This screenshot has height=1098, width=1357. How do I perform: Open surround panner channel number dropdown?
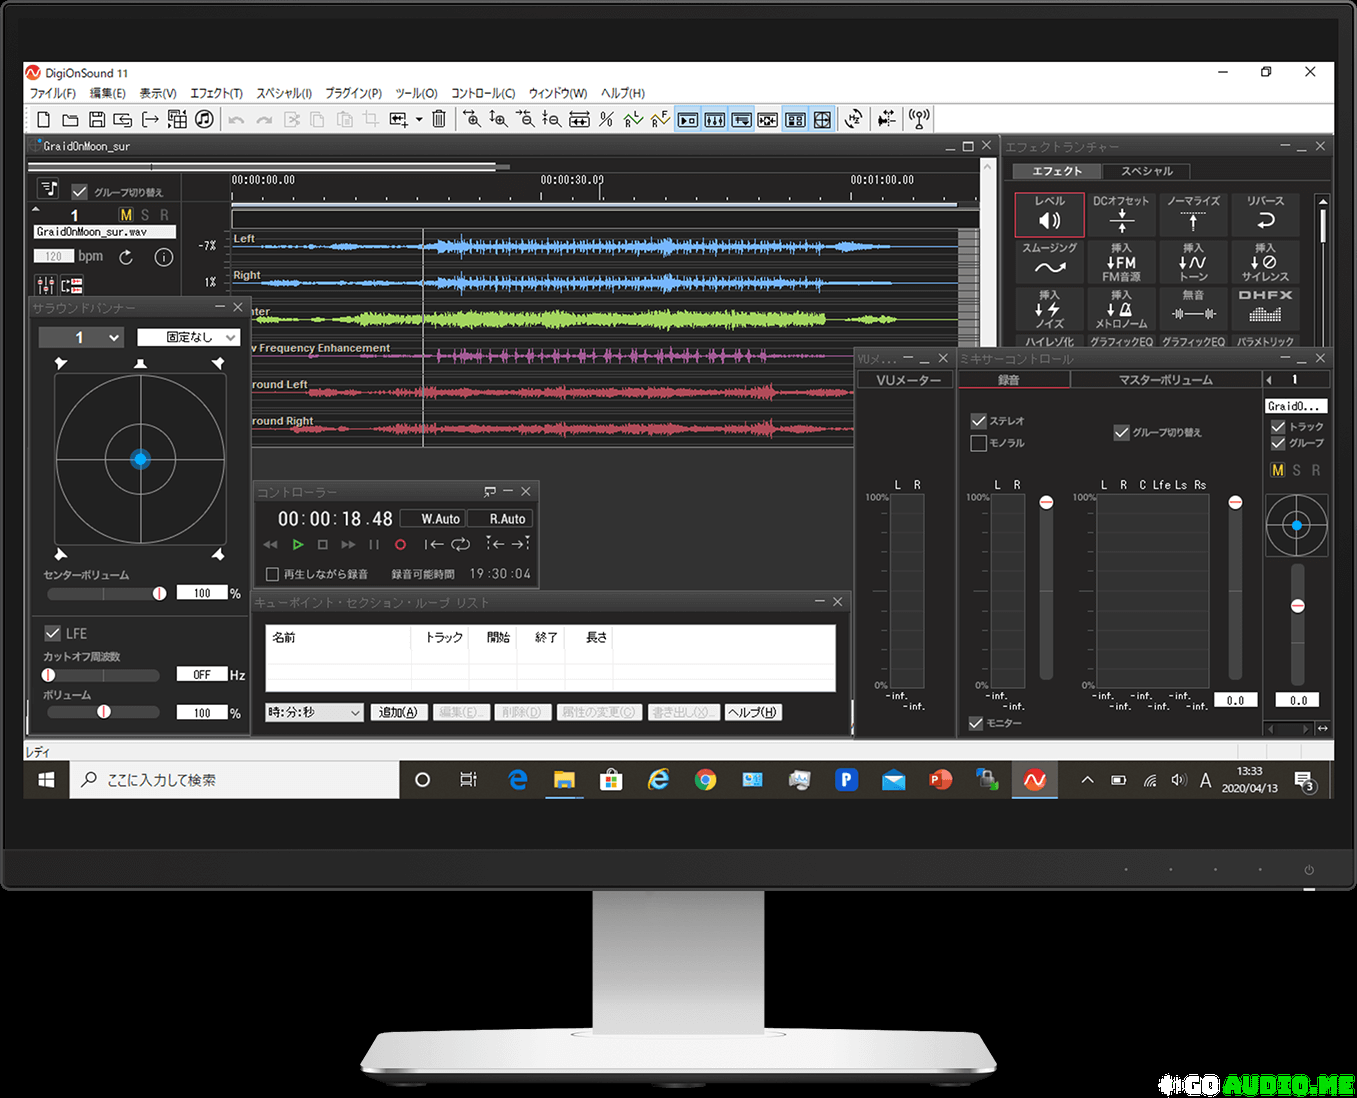(x=80, y=337)
